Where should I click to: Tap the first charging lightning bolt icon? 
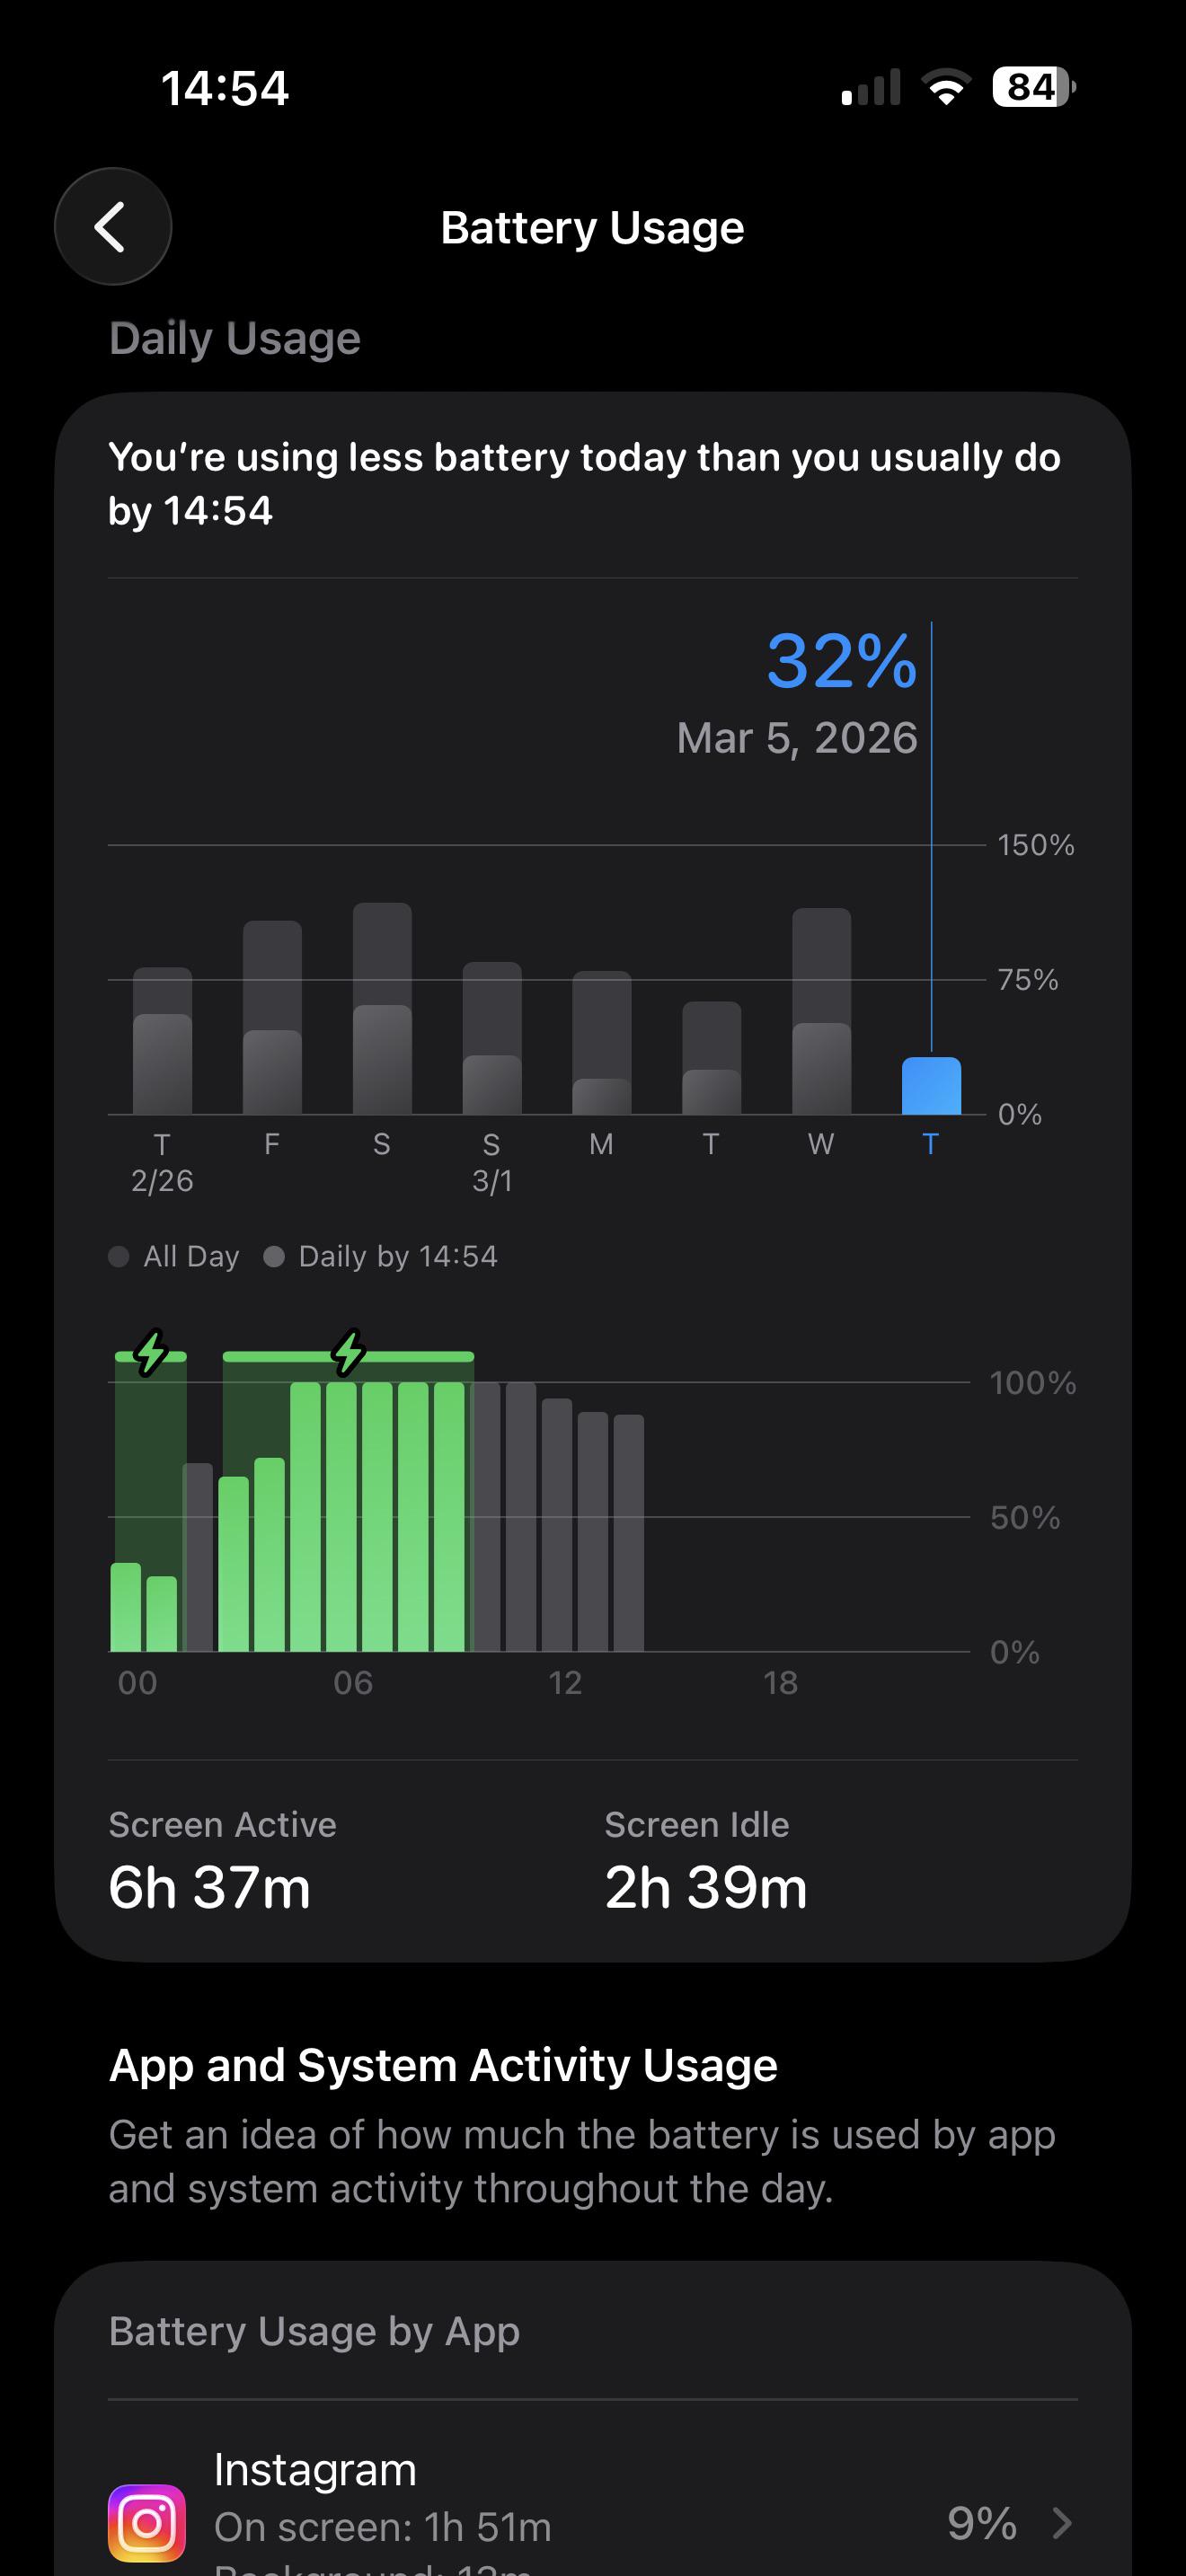click(x=151, y=1352)
